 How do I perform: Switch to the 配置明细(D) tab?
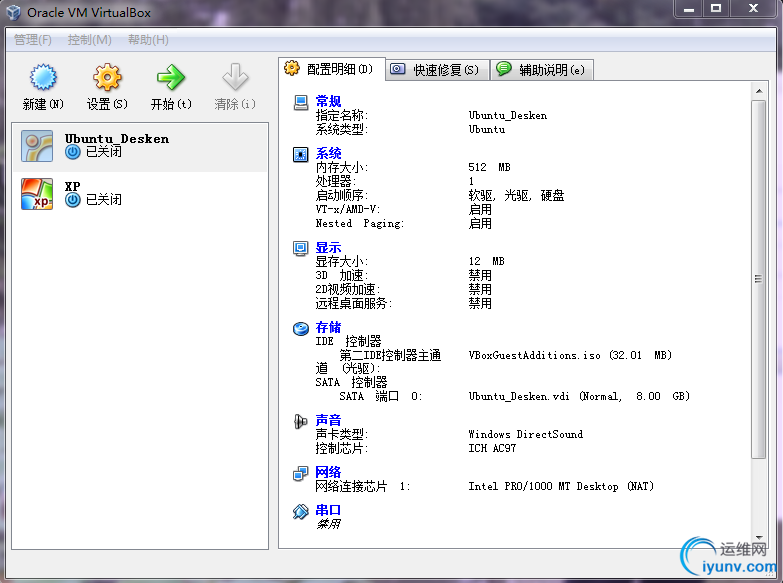coord(332,69)
